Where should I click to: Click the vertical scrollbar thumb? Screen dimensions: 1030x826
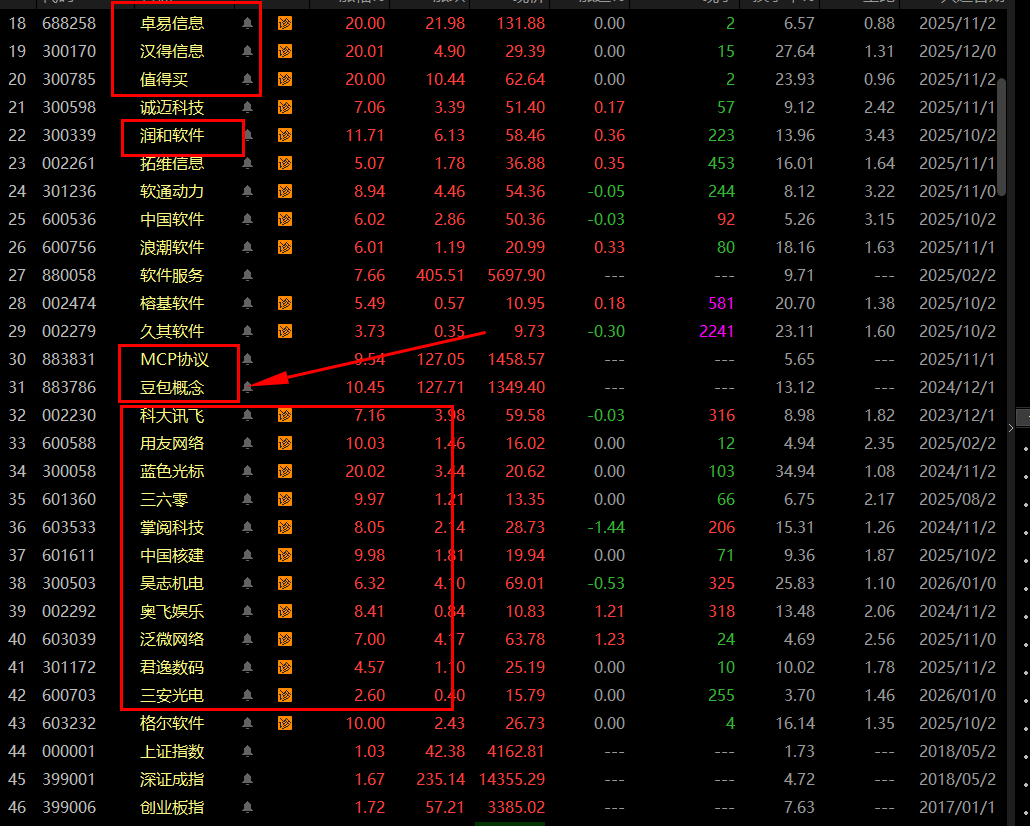coord(1001,137)
